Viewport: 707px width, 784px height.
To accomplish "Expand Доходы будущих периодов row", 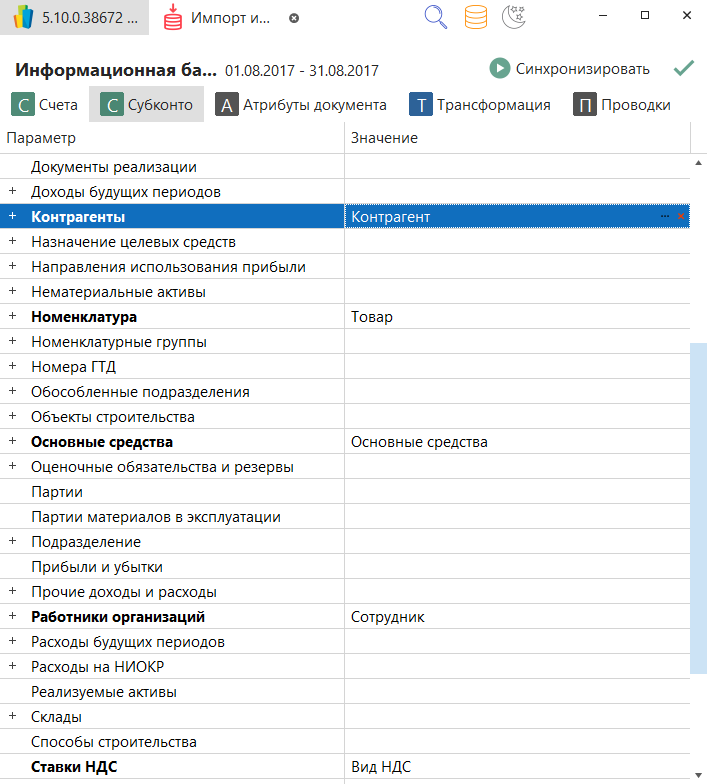I will click(x=13, y=192).
